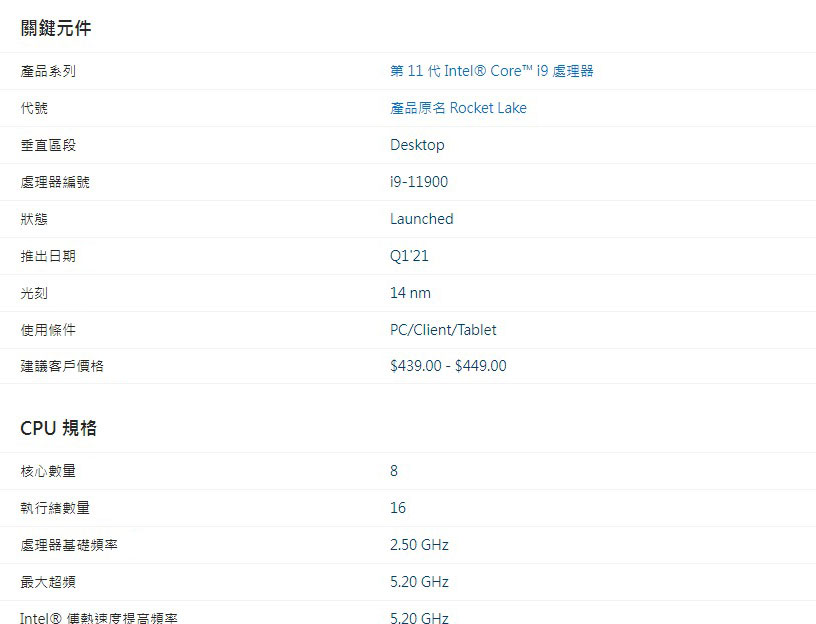Click the 狀態 row label
The width and height of the screenshot is (816, 624).
(x=34, y=219)
